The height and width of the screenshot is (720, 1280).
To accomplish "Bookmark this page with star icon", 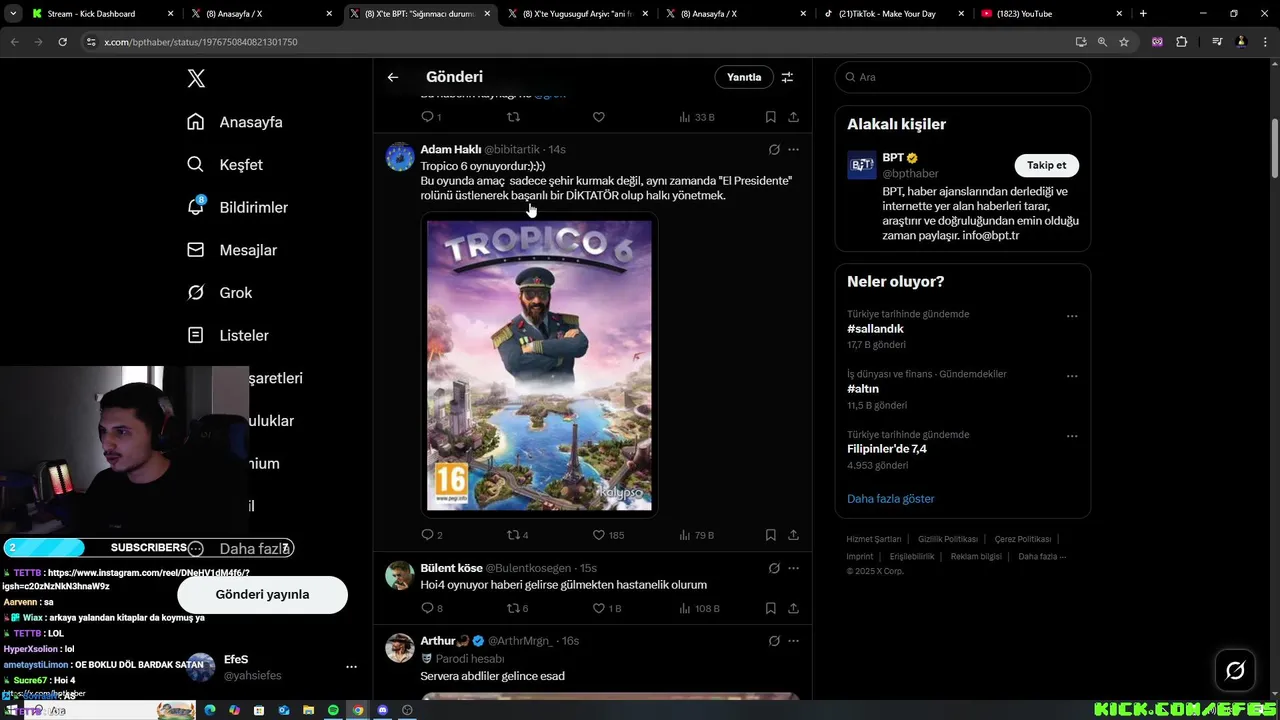I will click(1124, 42).
